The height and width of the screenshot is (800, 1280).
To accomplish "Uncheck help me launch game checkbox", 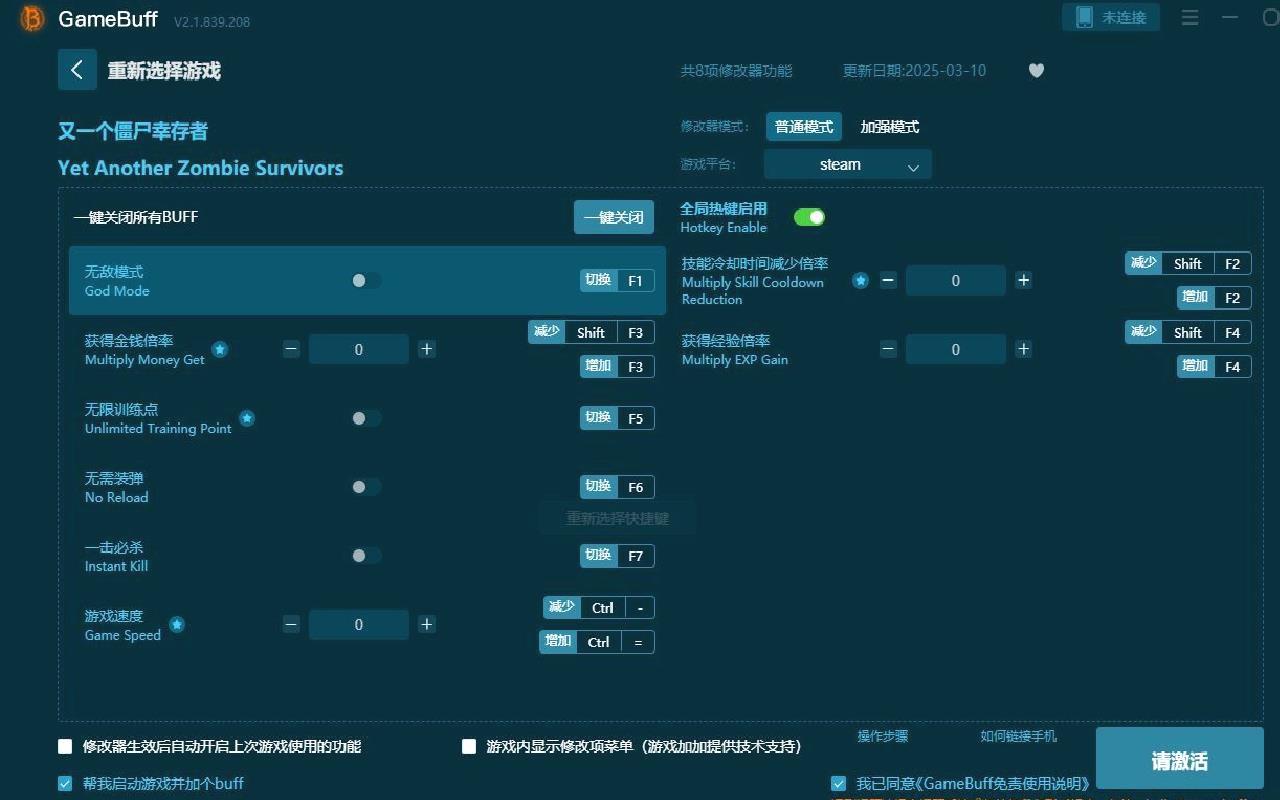I will click(x=65, y=783).
